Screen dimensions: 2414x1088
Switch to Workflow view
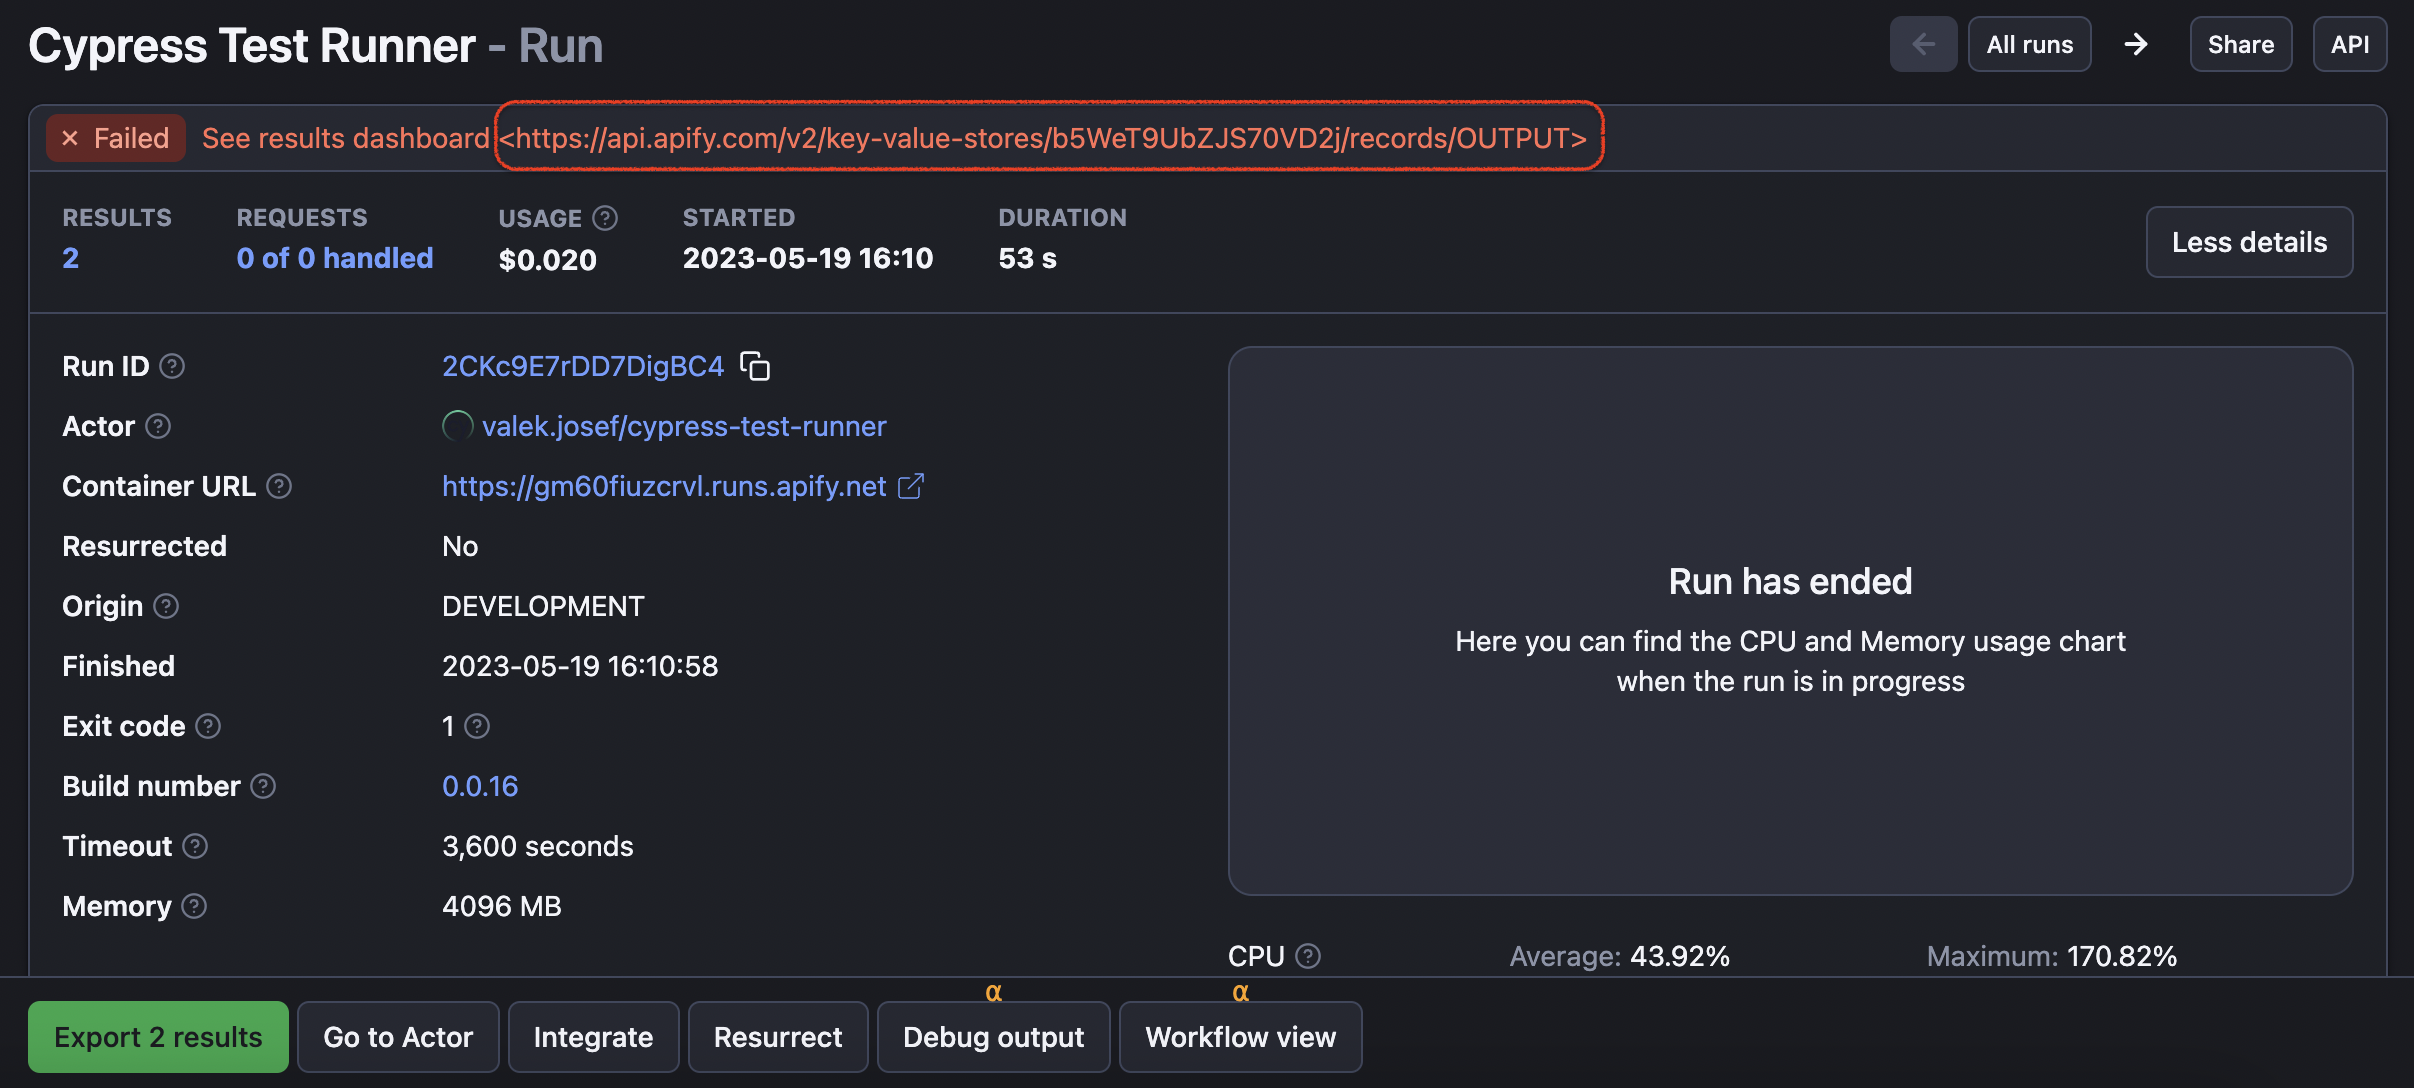1240,1037
